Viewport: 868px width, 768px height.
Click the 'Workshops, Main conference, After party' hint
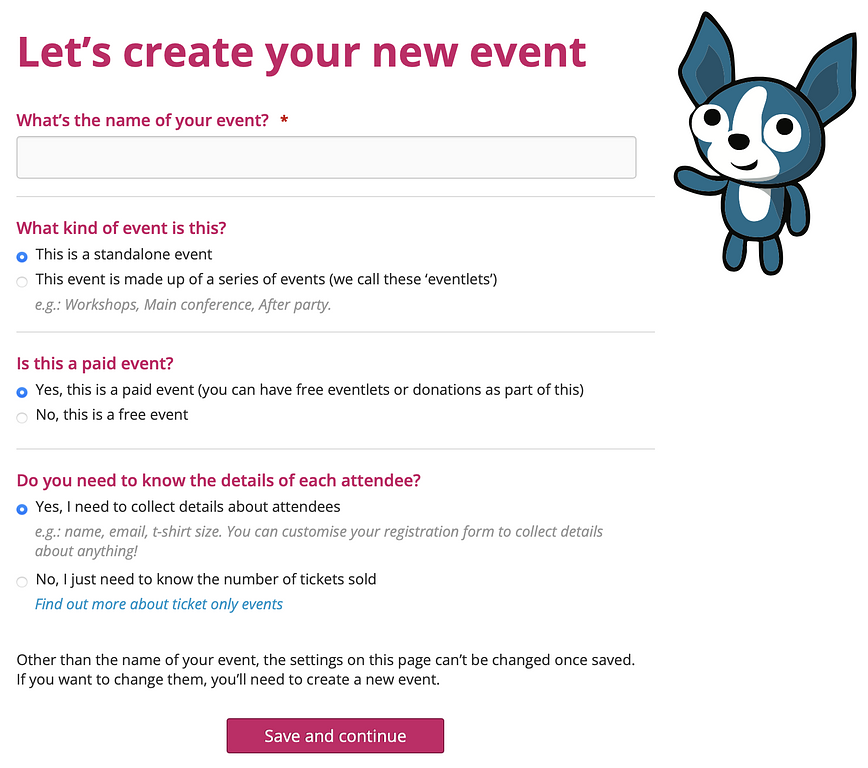pyautogui.click(x=183, y=305)
